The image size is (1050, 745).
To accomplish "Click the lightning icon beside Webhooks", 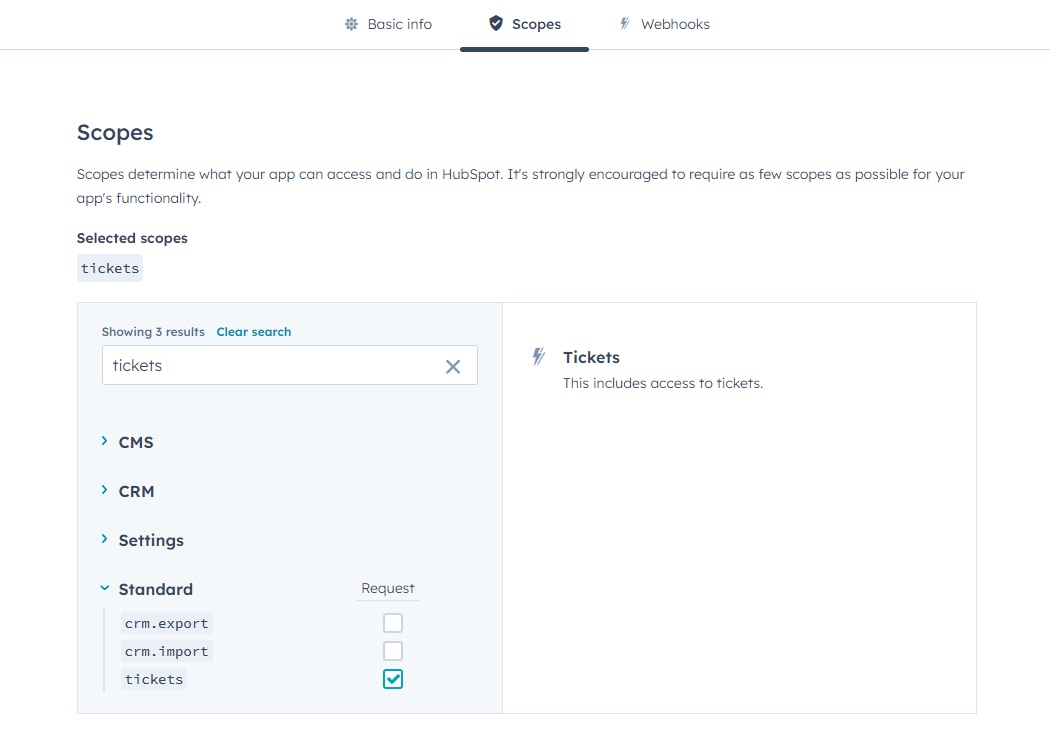I will (x=625, y=23).
